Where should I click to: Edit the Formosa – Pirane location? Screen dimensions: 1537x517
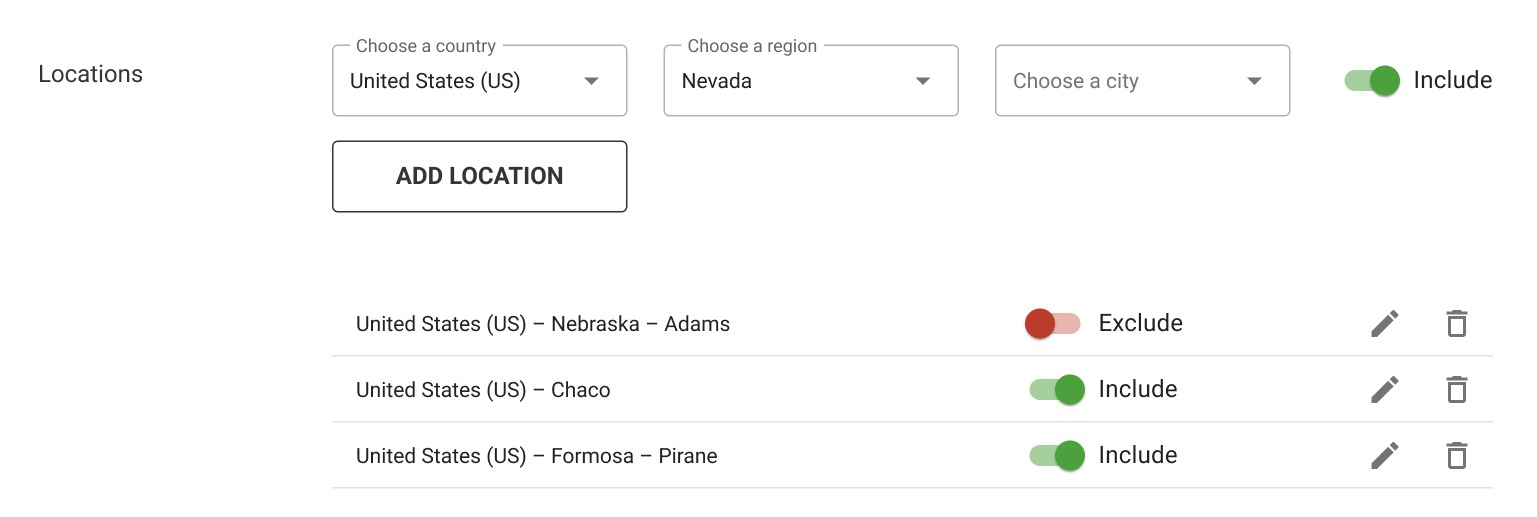(1385, 455)
